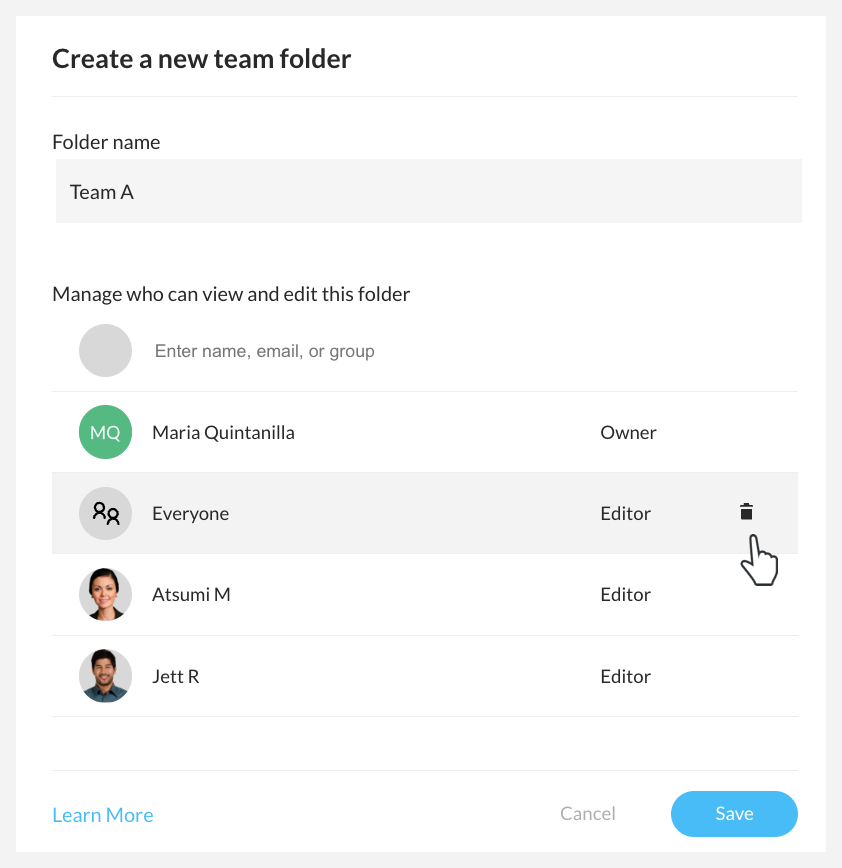The height and width of the screenshot is (868, 842).
Task: Select the Jett R name
Action: [x=175, y=677]
